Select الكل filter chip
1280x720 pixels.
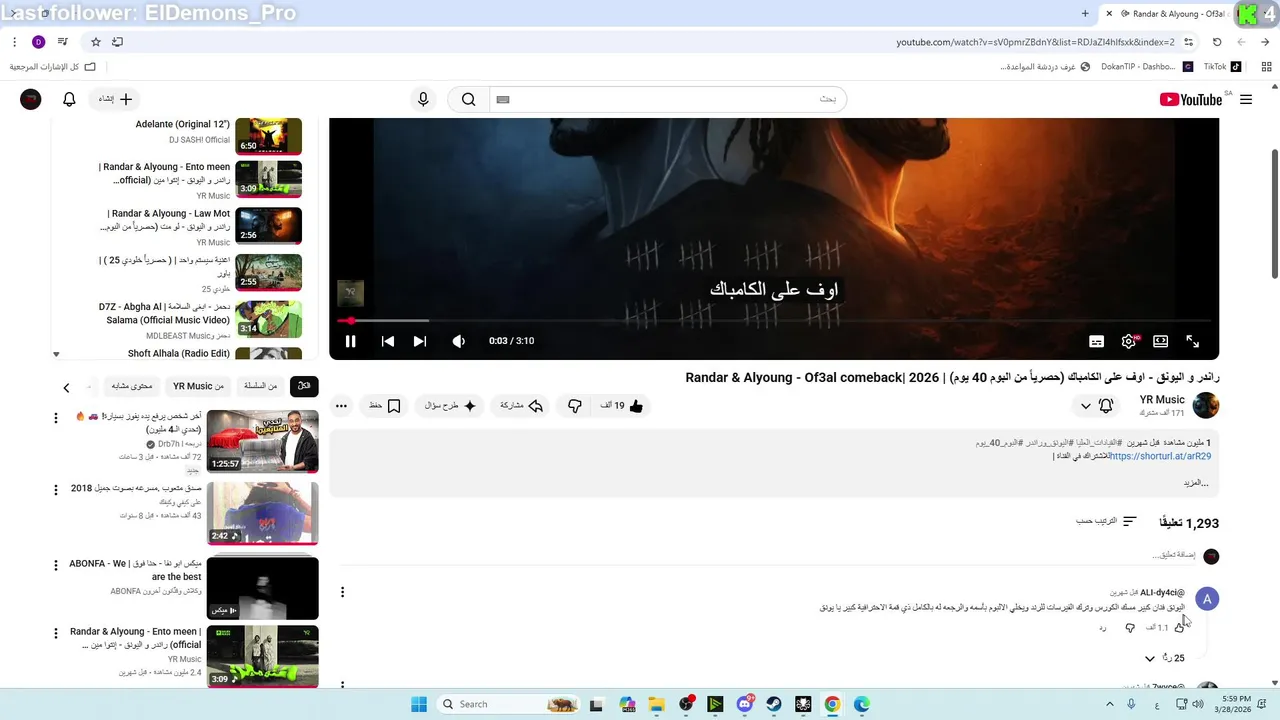304,386
